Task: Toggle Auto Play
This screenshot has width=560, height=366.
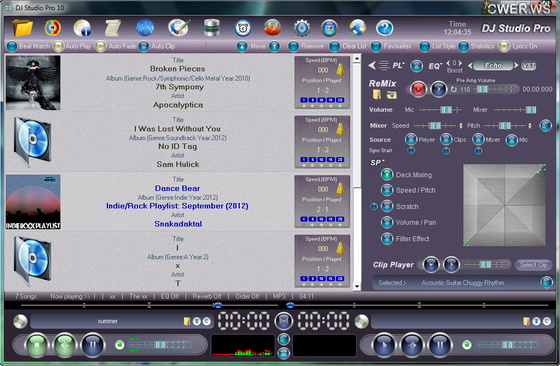Action: click(58, 46)
